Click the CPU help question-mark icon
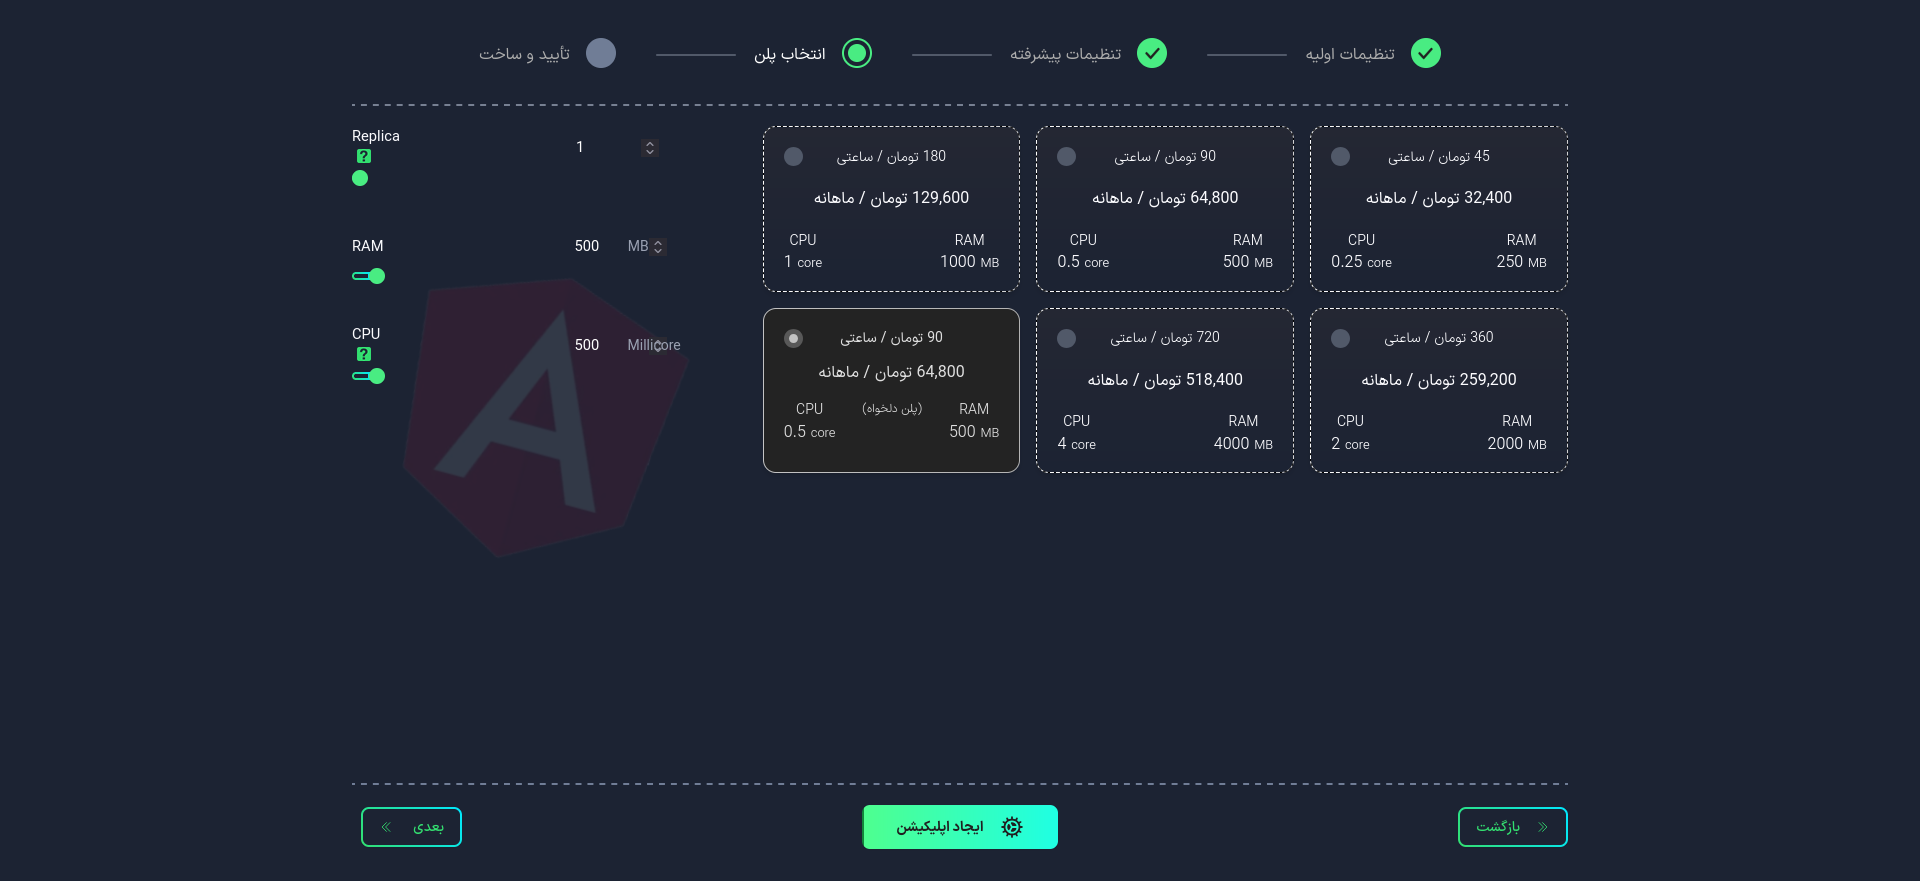 point(364,354)
